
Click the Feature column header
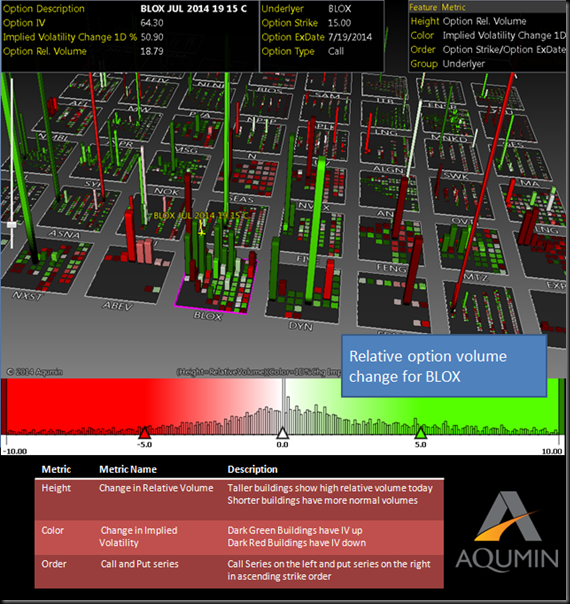click(423, 7)
